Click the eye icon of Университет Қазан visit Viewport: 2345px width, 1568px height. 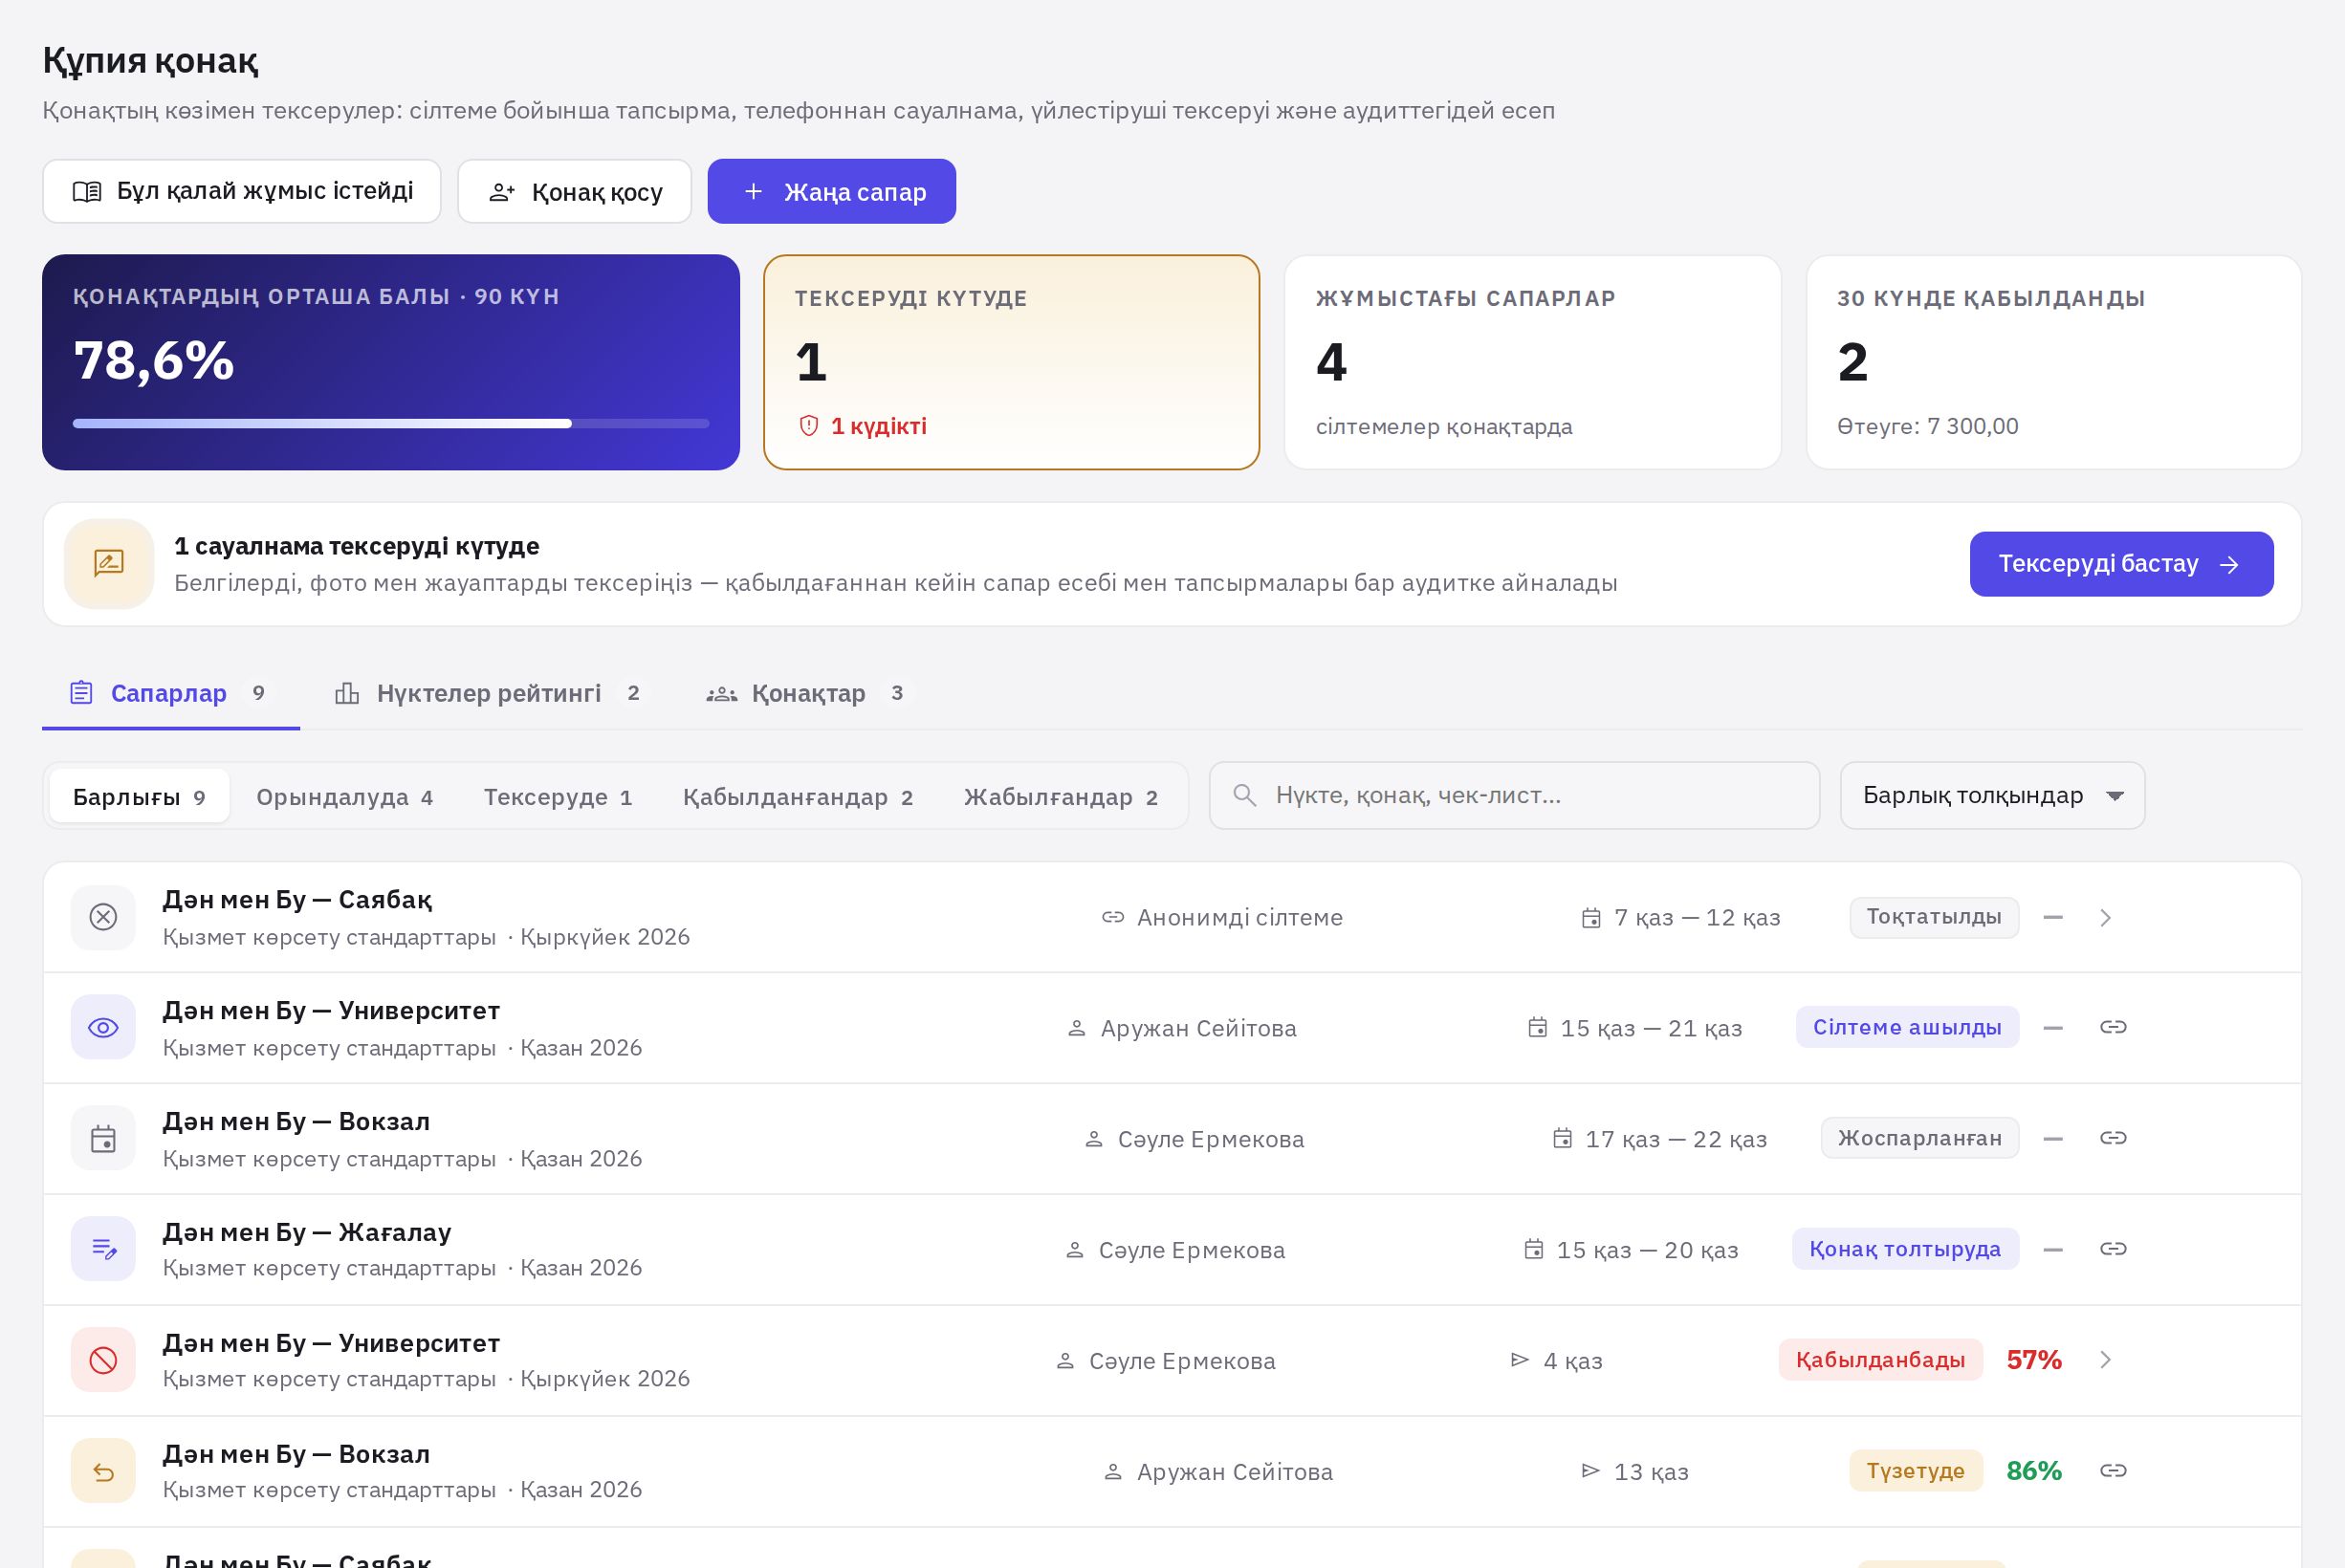coord(103,1028)
